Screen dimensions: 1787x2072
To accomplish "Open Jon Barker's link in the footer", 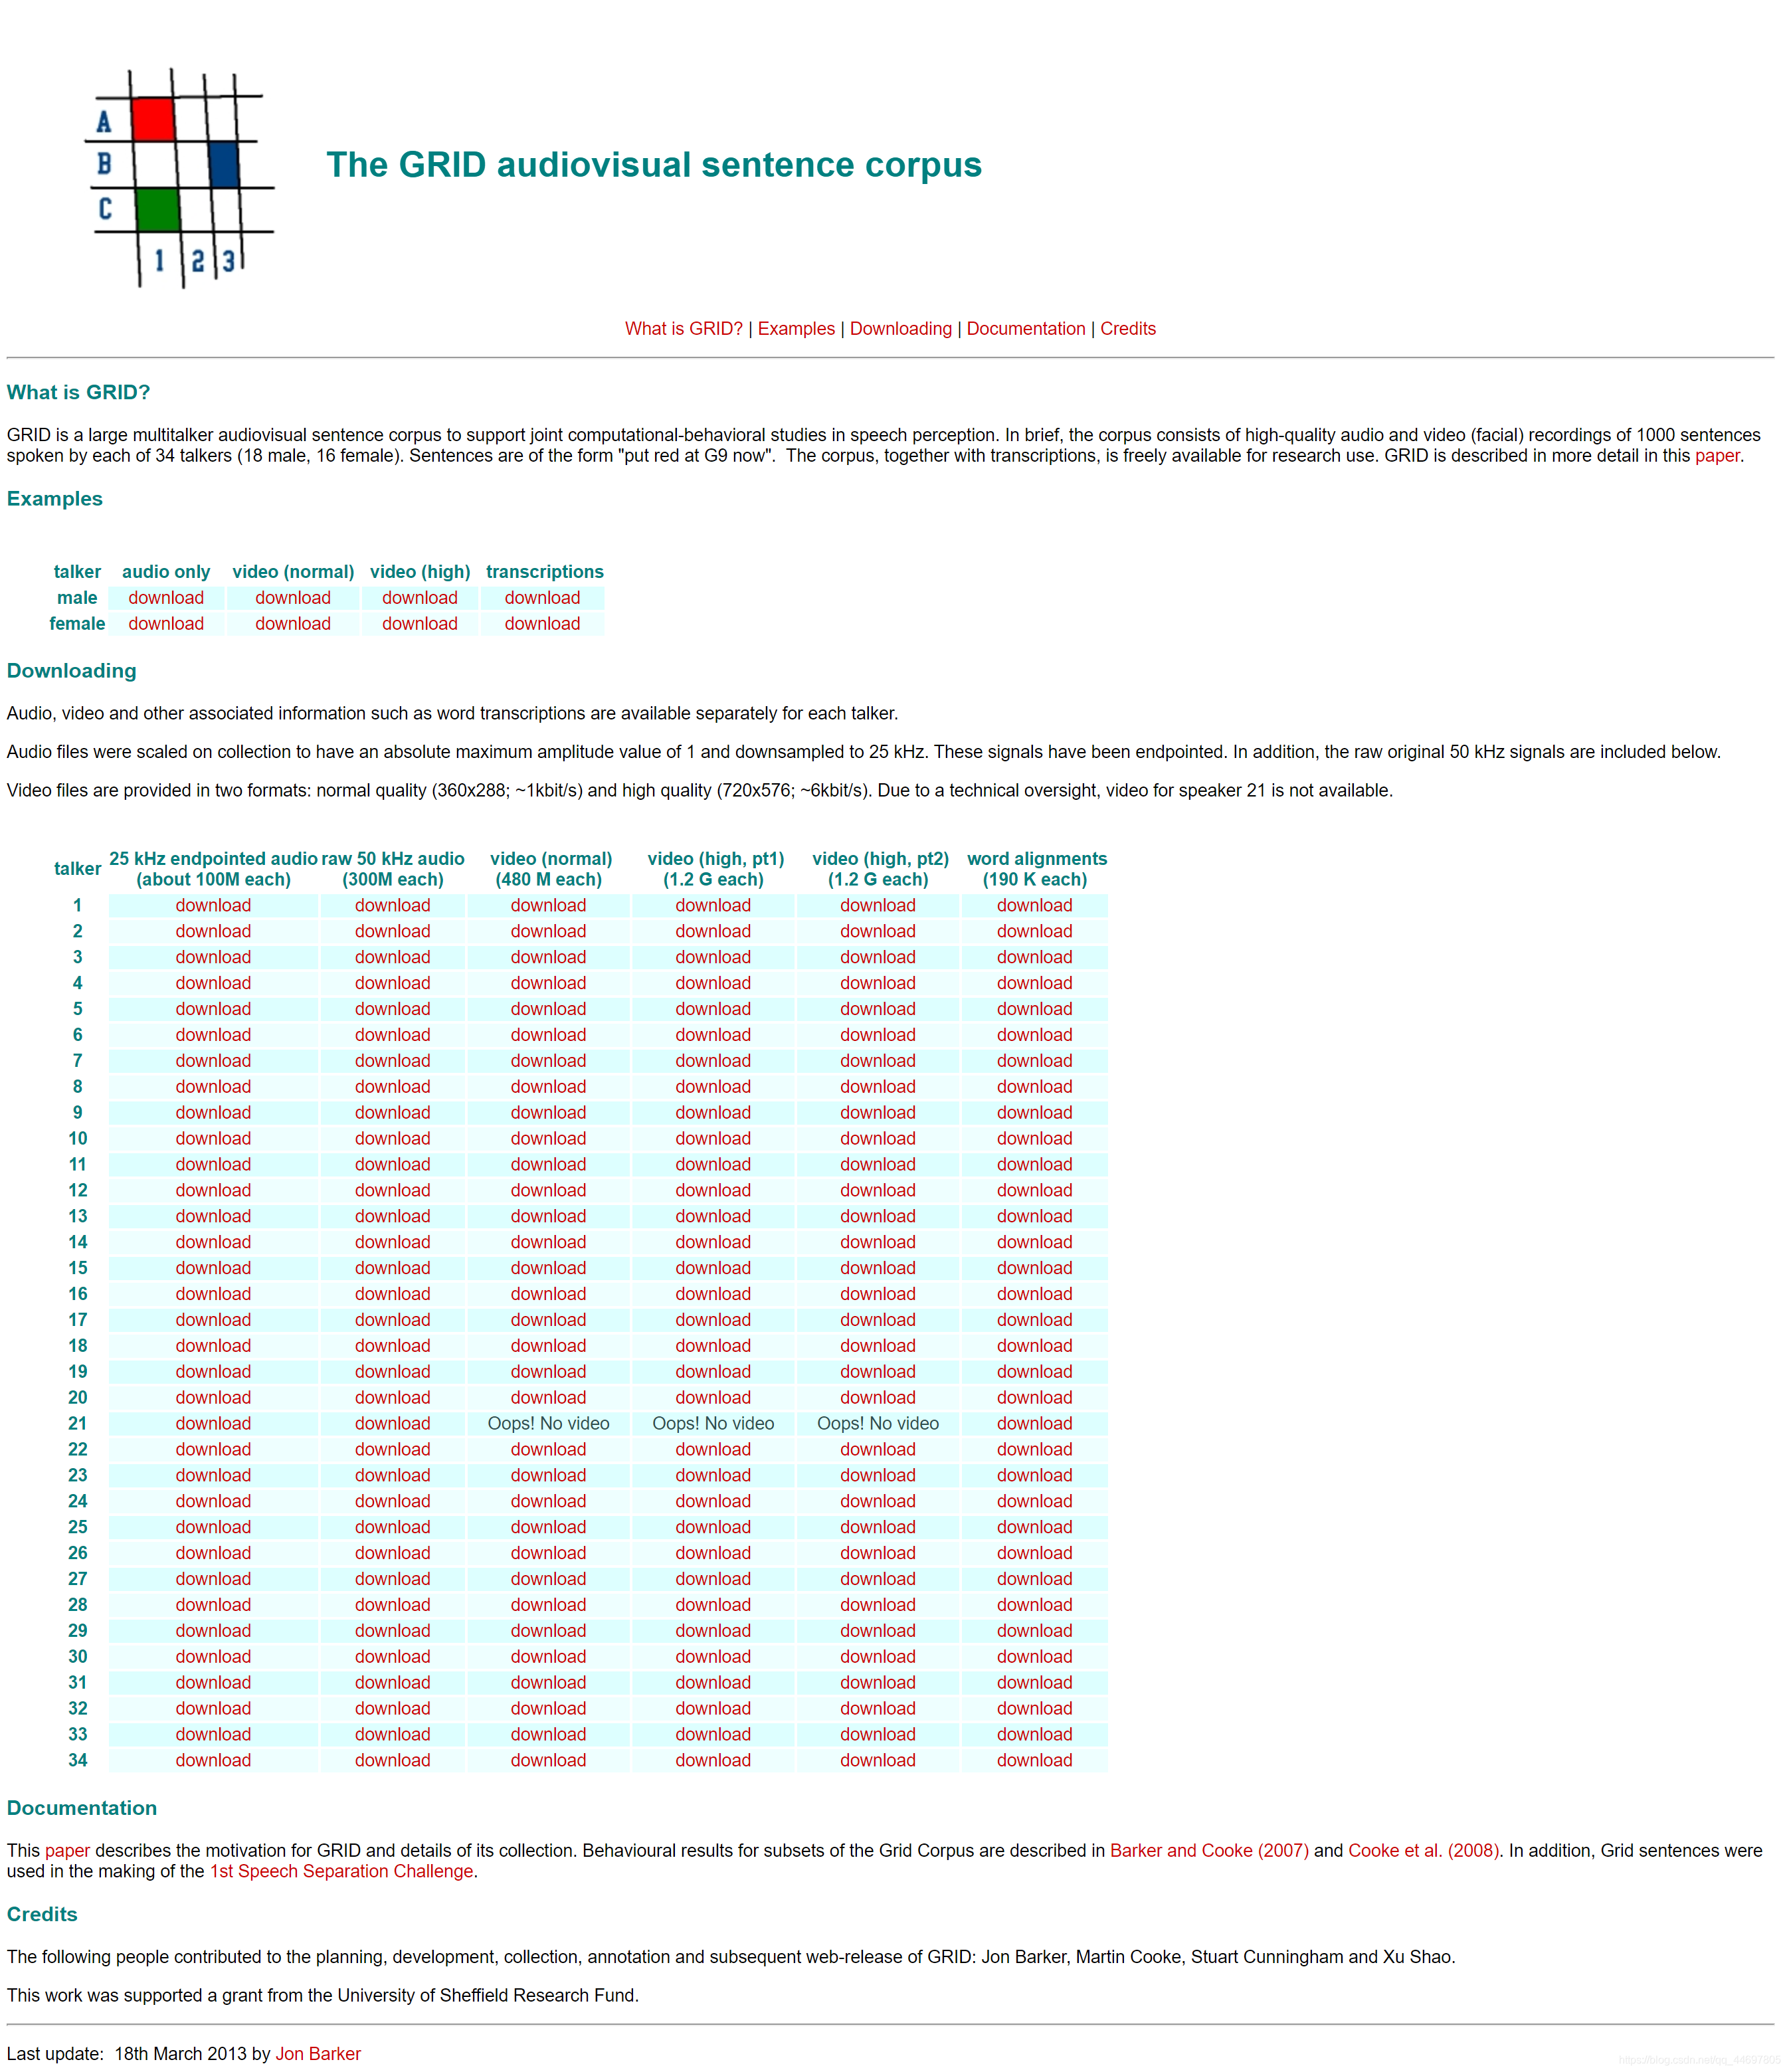I will (x=318, y=2054).
